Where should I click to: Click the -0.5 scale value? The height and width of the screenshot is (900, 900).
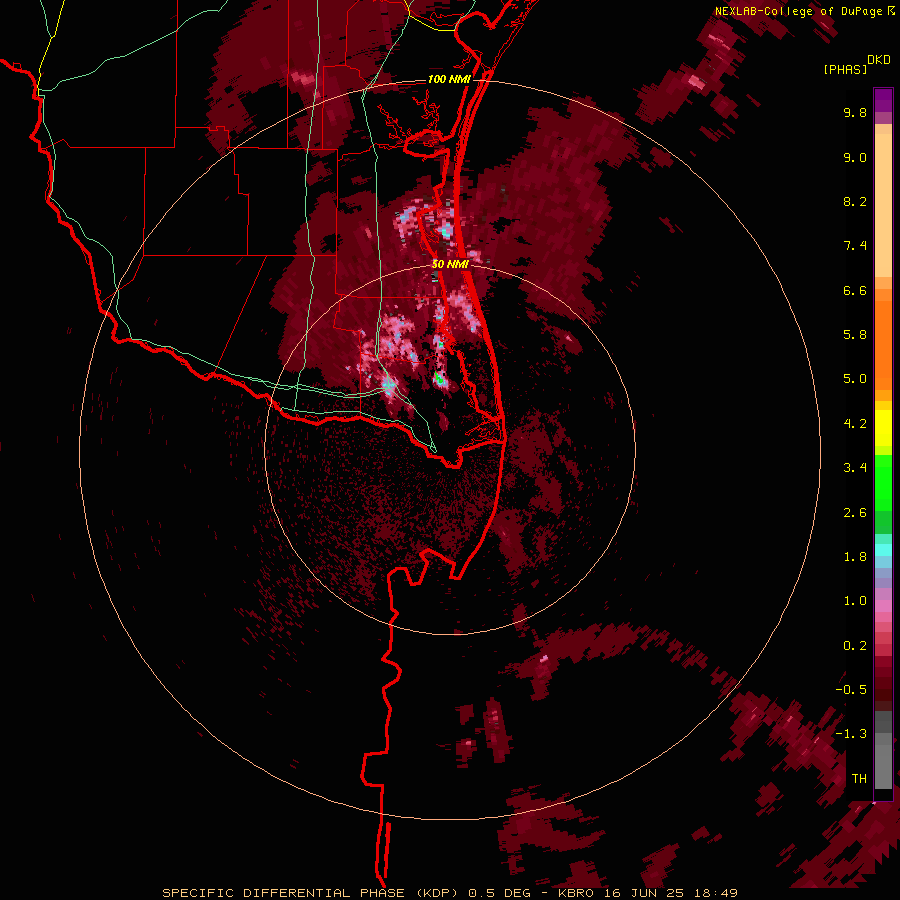tap(851, 690)
